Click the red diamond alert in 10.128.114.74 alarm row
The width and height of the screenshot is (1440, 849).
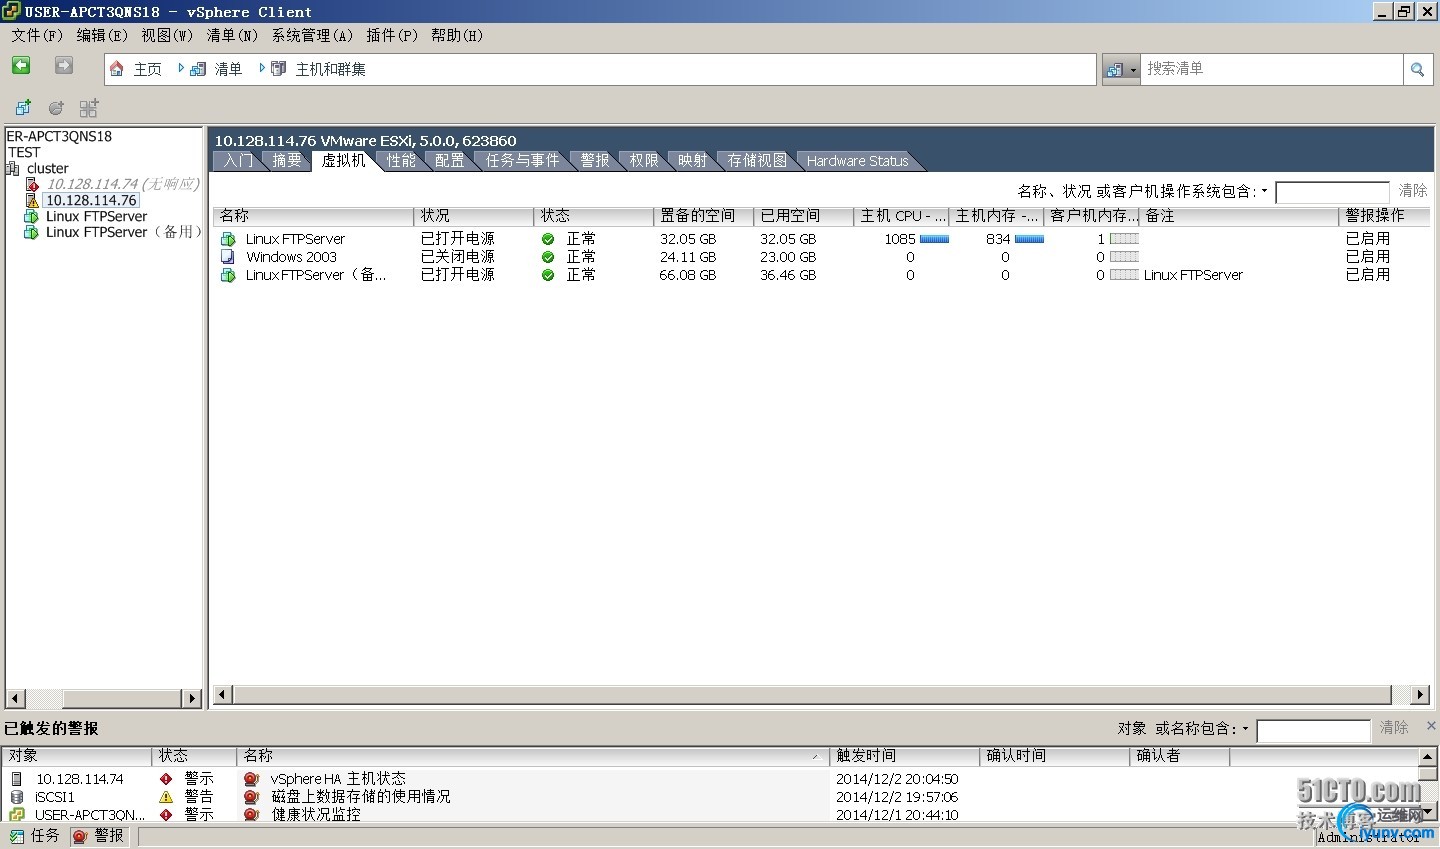coord(166,779)
